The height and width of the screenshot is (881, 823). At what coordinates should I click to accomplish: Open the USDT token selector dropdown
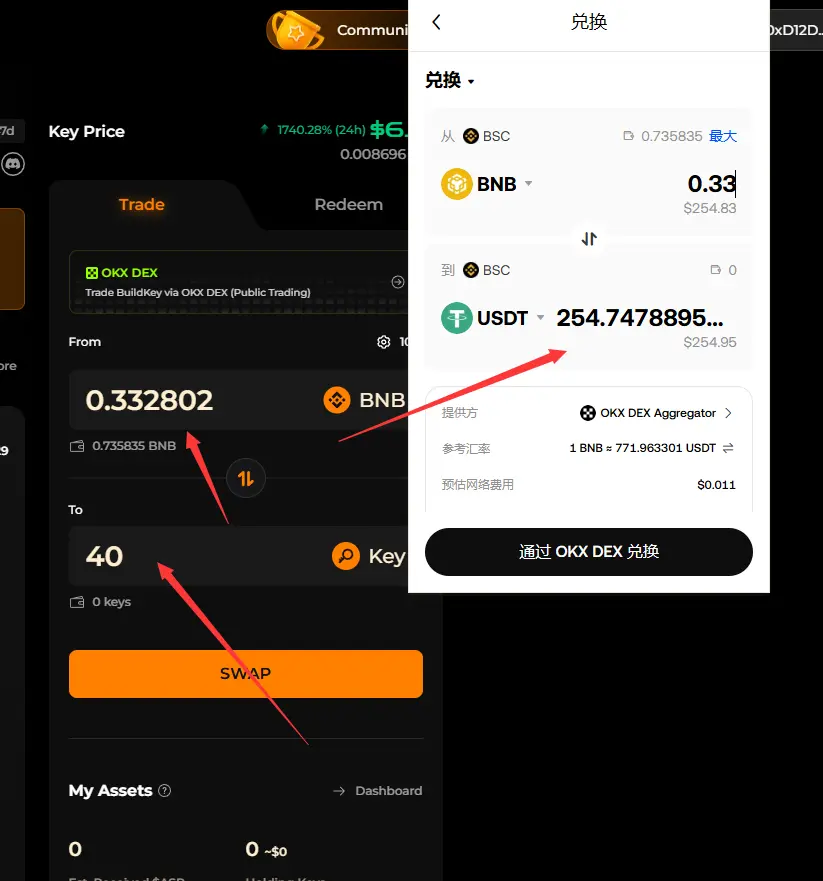point(493,318)
